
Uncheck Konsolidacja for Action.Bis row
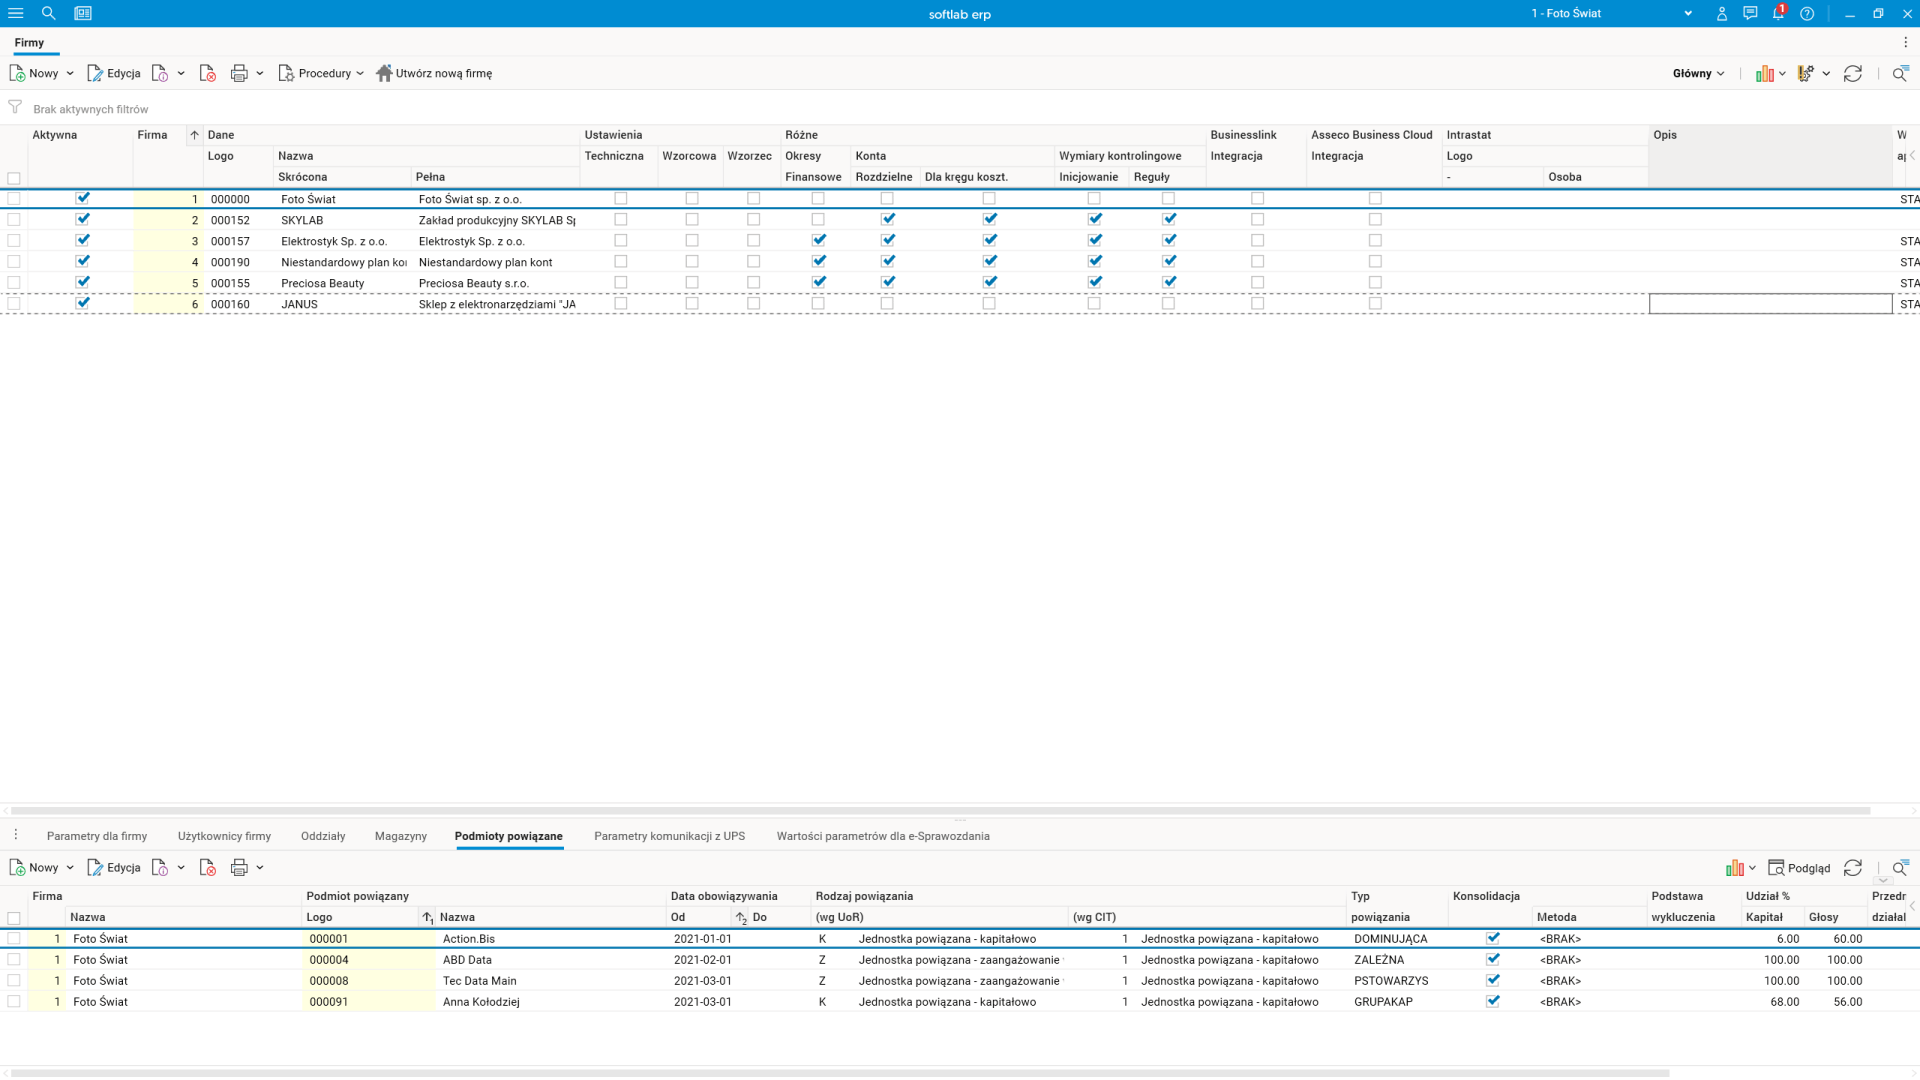point(1493,938)
